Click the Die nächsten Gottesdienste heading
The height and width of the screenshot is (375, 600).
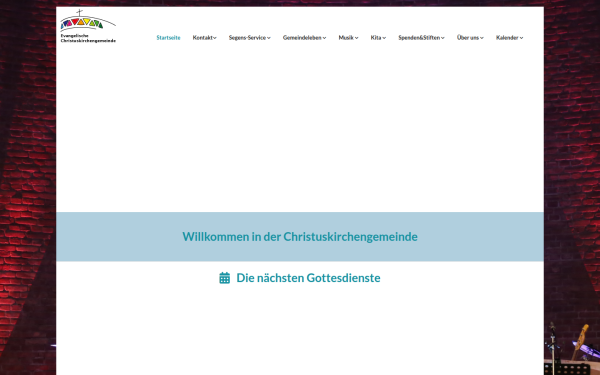tap(308, 278)
